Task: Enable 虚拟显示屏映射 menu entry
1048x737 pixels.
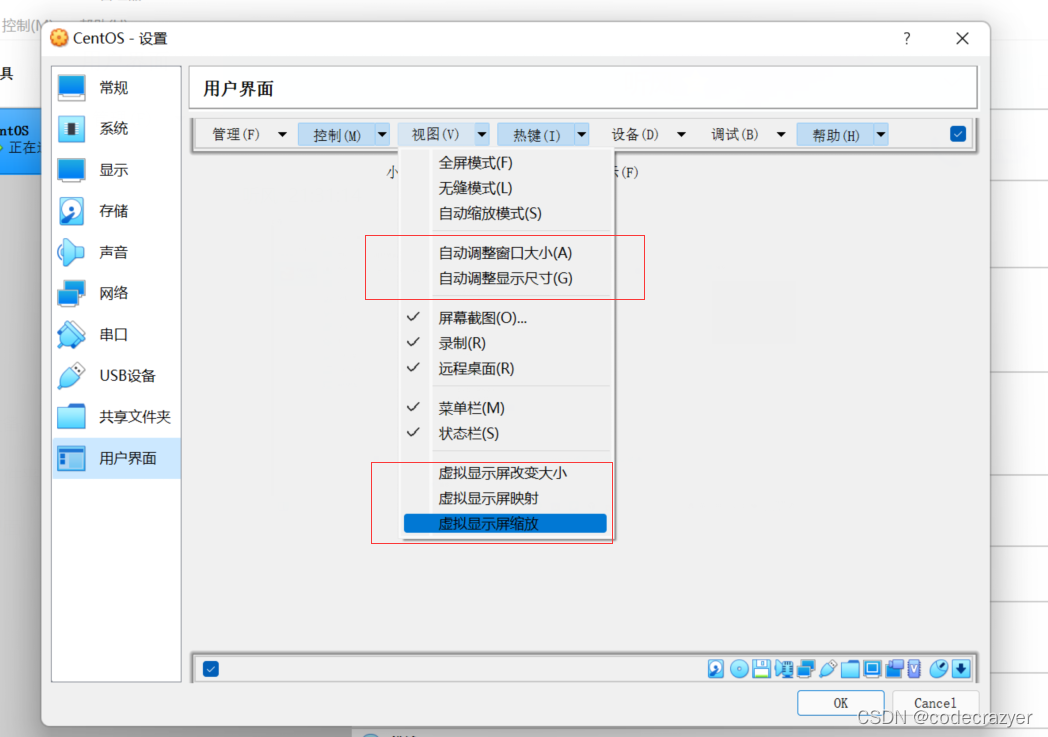Action: click(x=507, y=498)
